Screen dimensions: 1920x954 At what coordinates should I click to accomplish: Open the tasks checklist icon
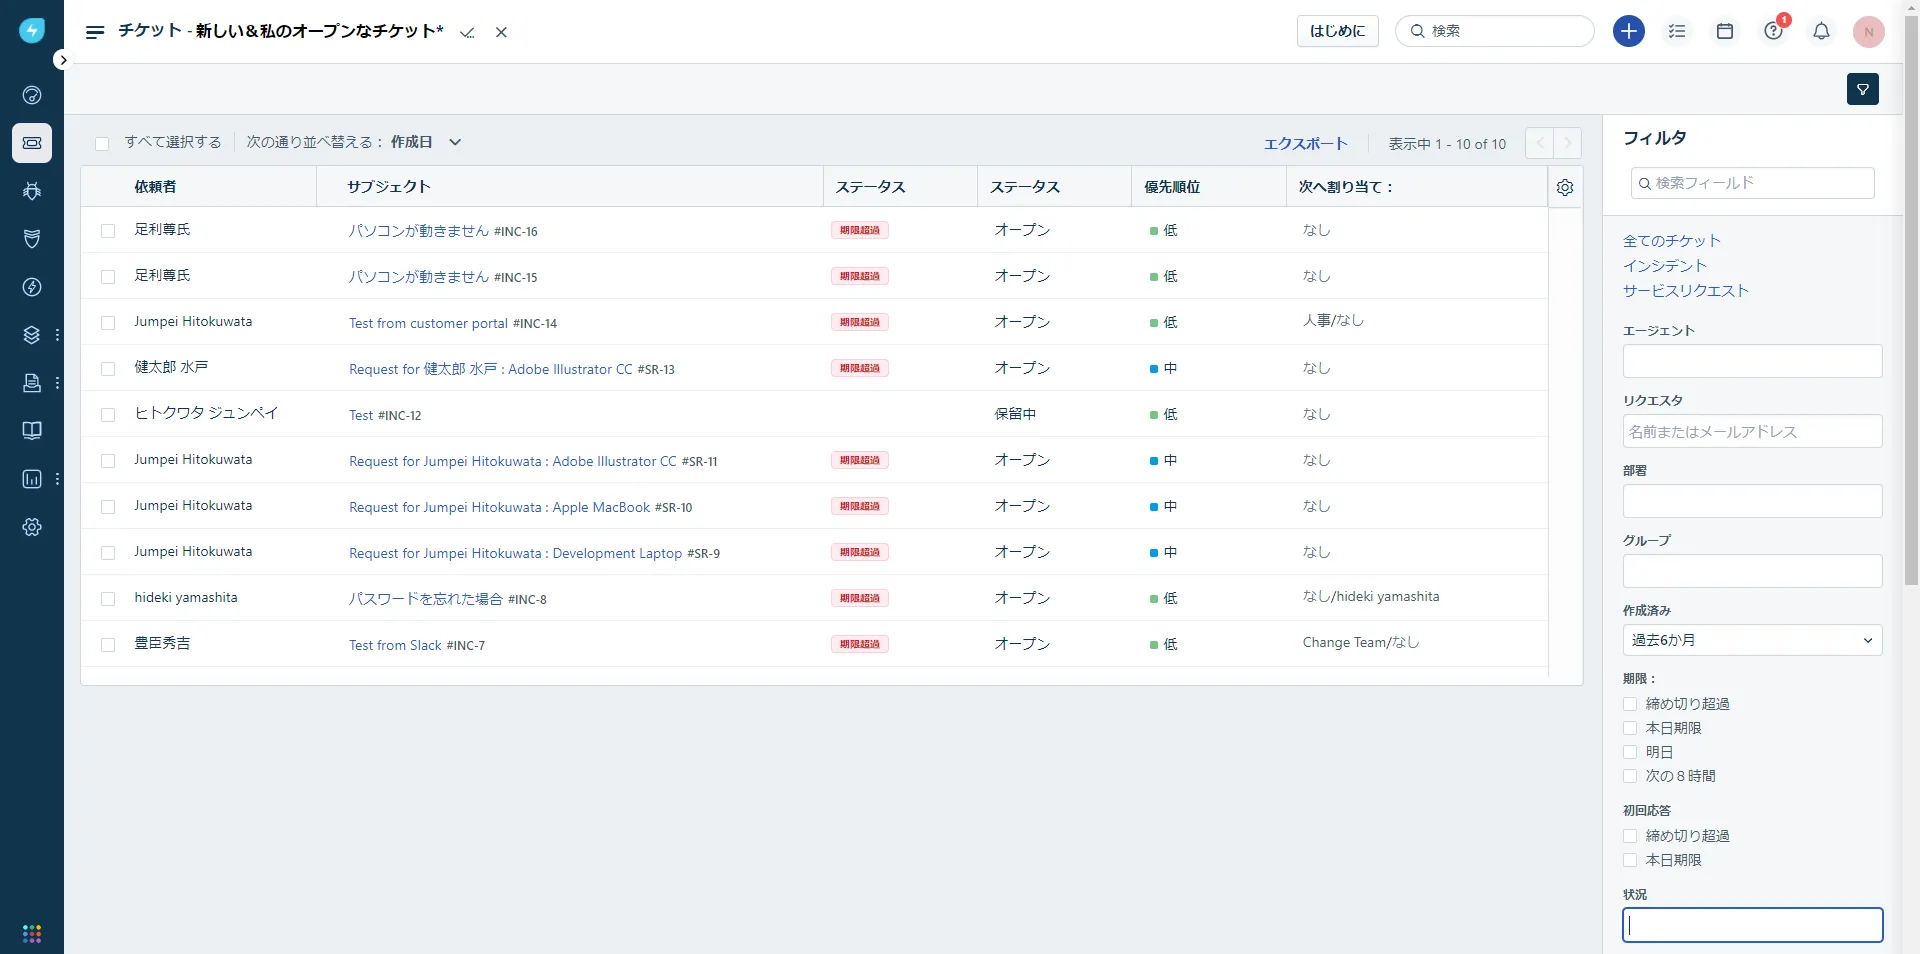pyautogui.click(x=1677, y=31)
